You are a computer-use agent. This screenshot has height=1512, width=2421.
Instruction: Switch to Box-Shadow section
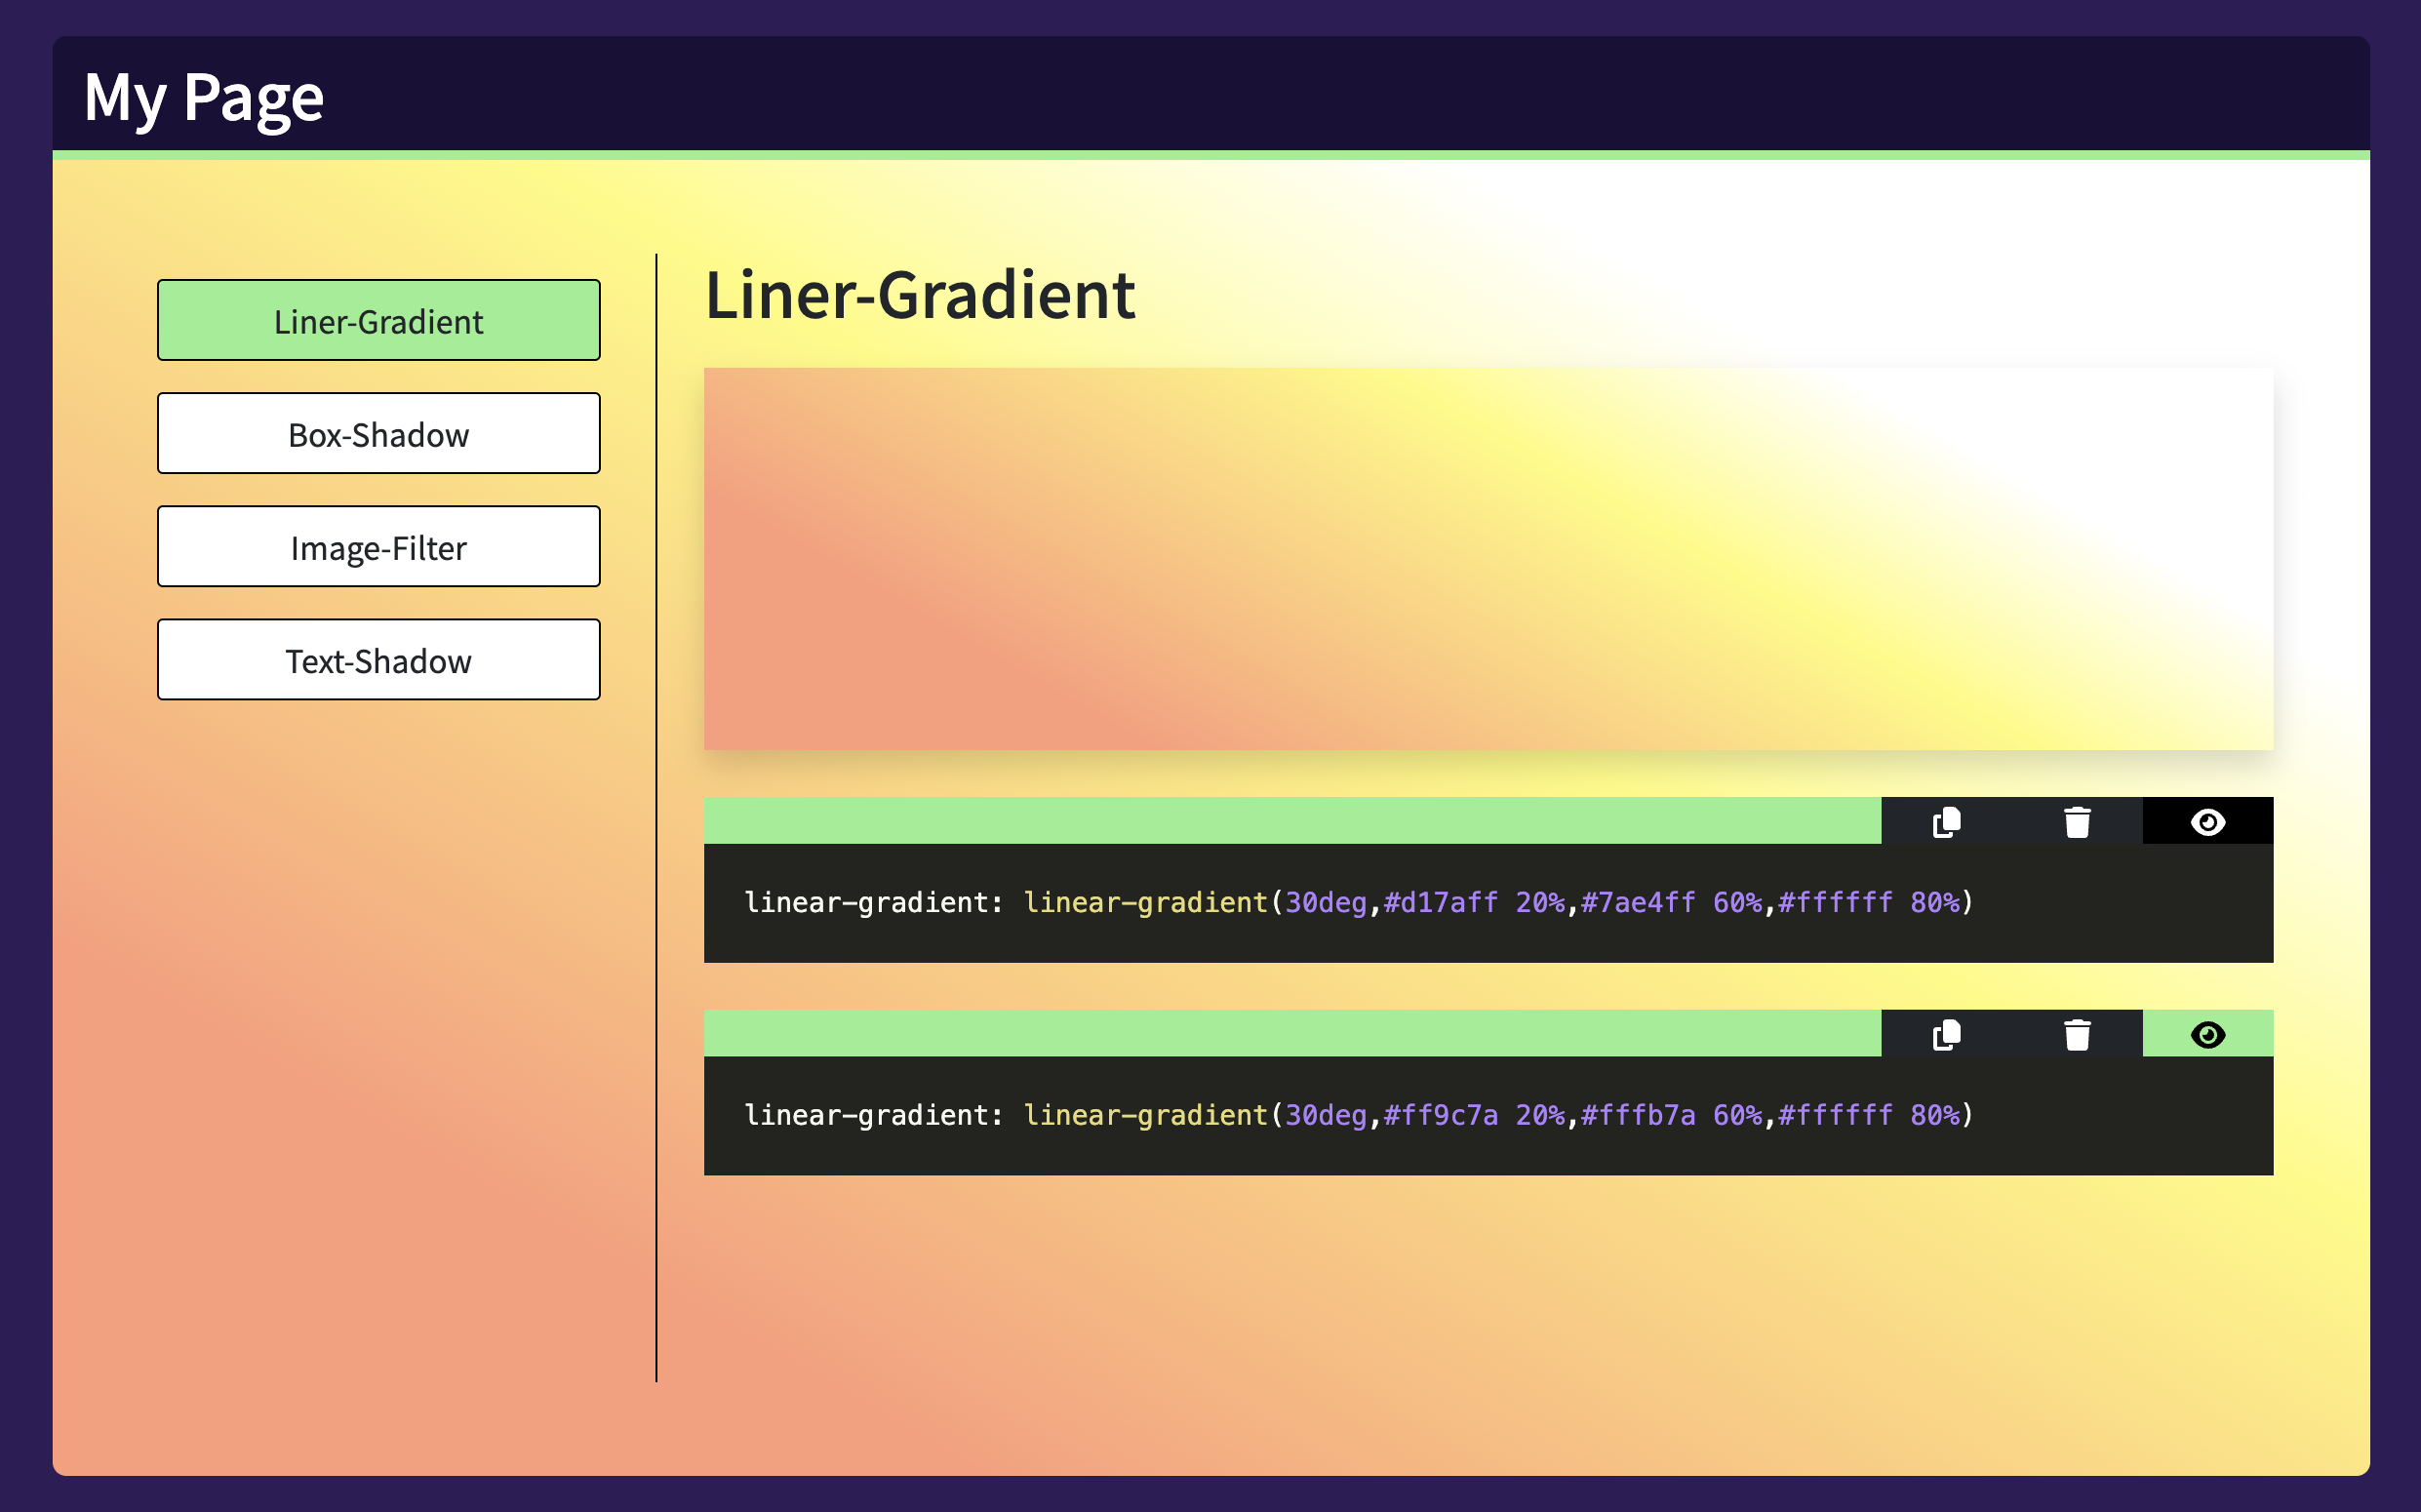click(378, 433)
